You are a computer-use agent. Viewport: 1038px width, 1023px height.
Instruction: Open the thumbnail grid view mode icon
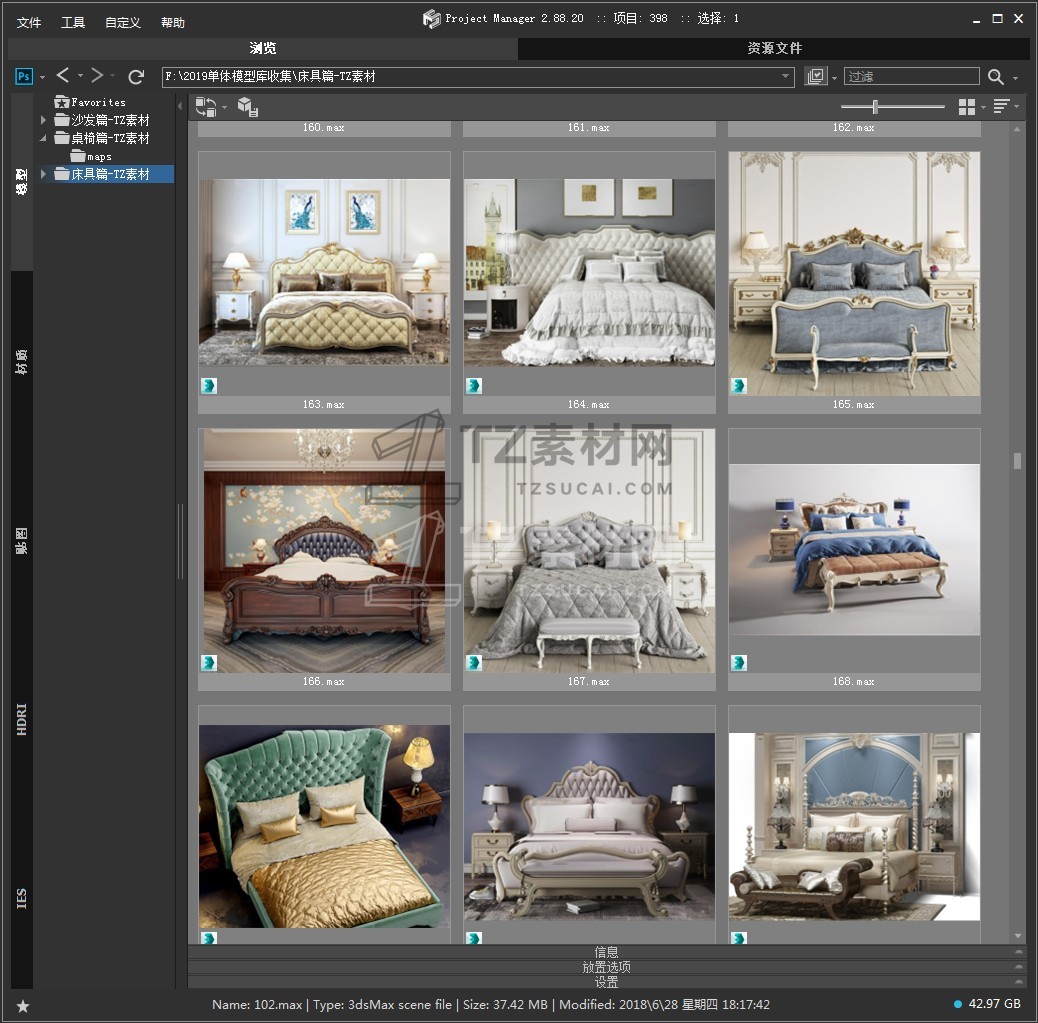[x=967, y=107]
